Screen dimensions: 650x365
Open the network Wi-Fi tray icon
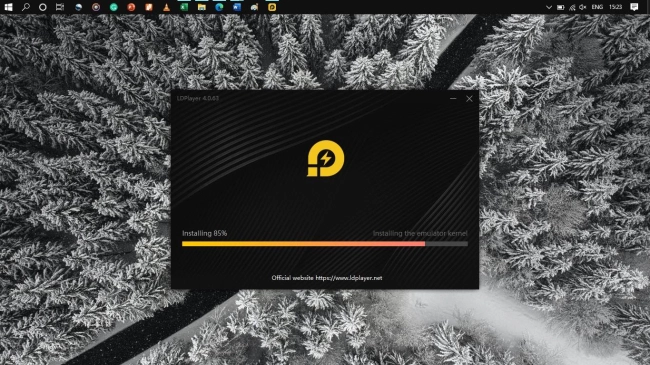(x=572, y=7)
